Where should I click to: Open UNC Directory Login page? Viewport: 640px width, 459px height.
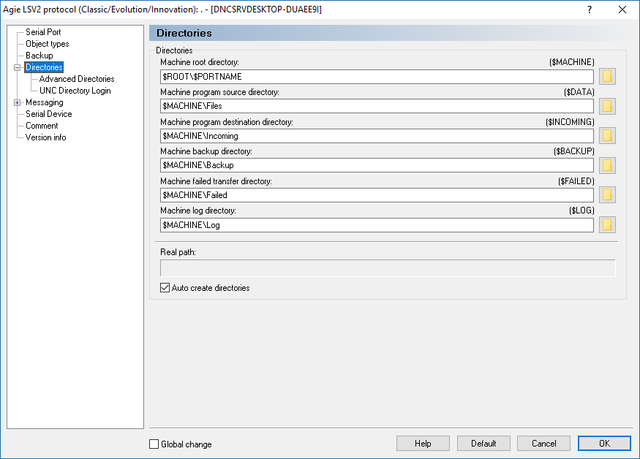point(75,91)
